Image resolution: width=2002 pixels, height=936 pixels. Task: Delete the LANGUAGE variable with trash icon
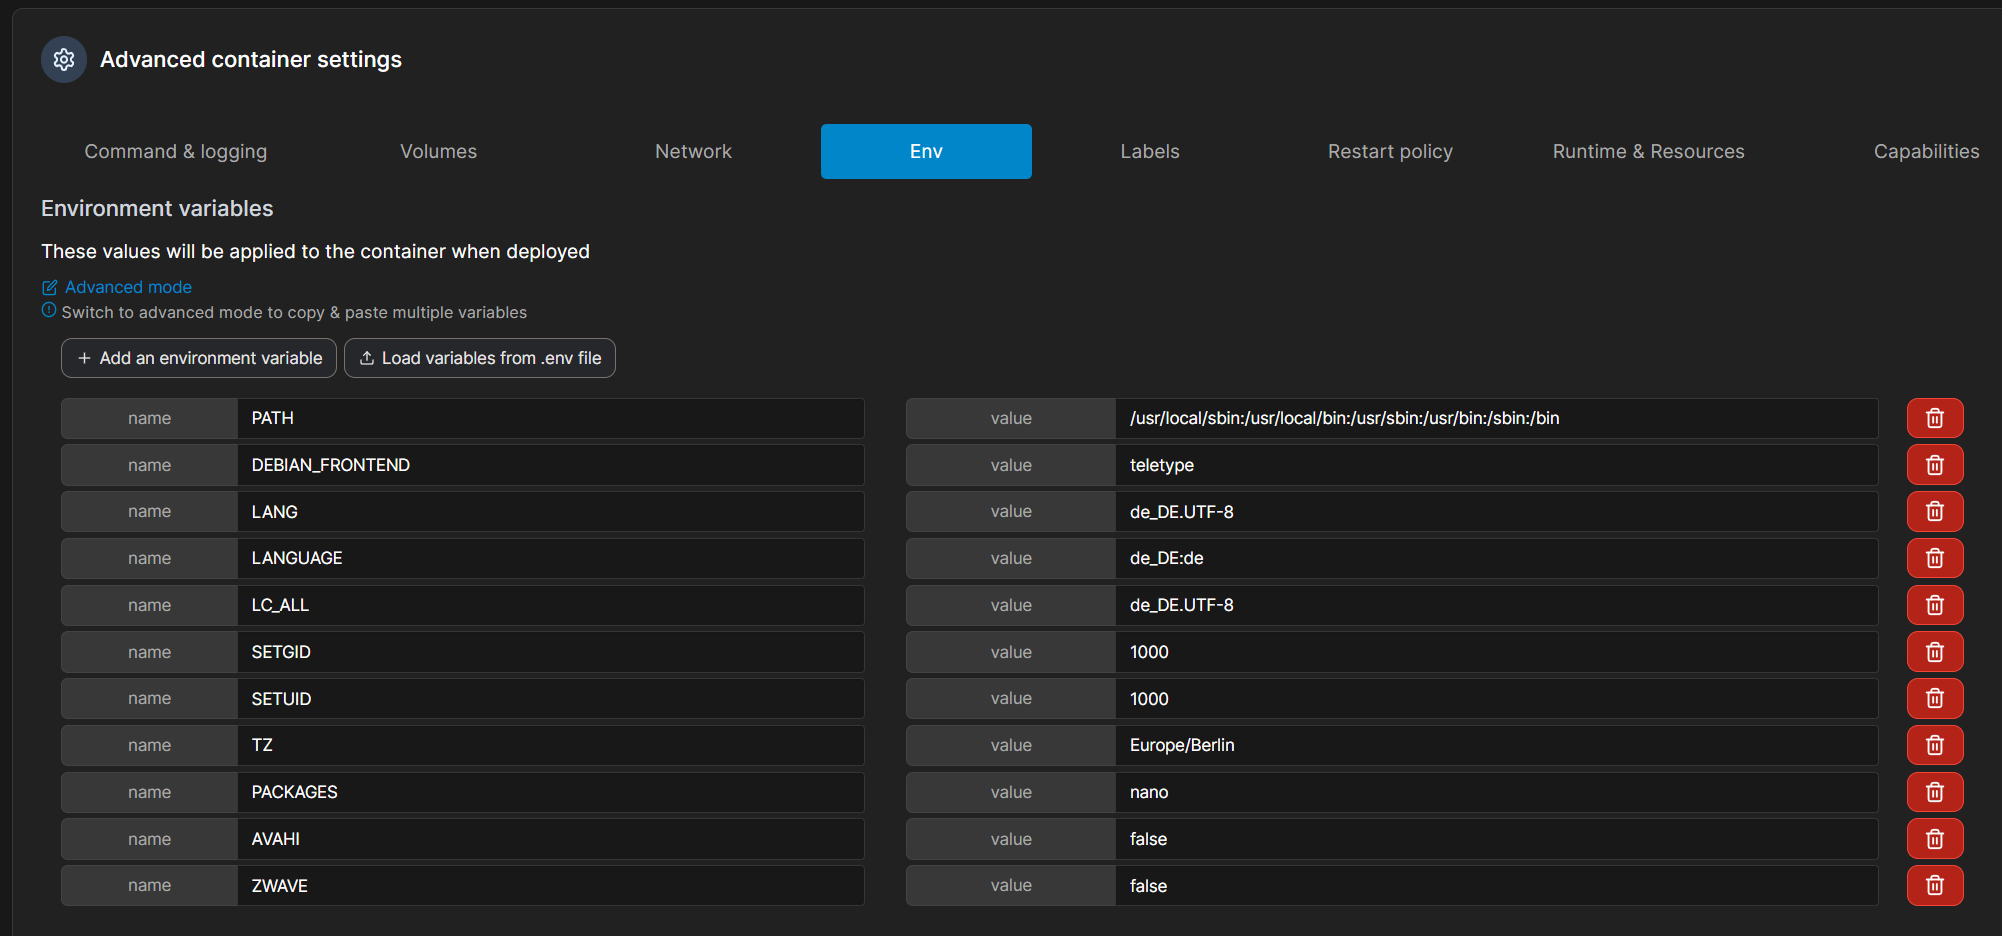click(x=1934, y=558)
